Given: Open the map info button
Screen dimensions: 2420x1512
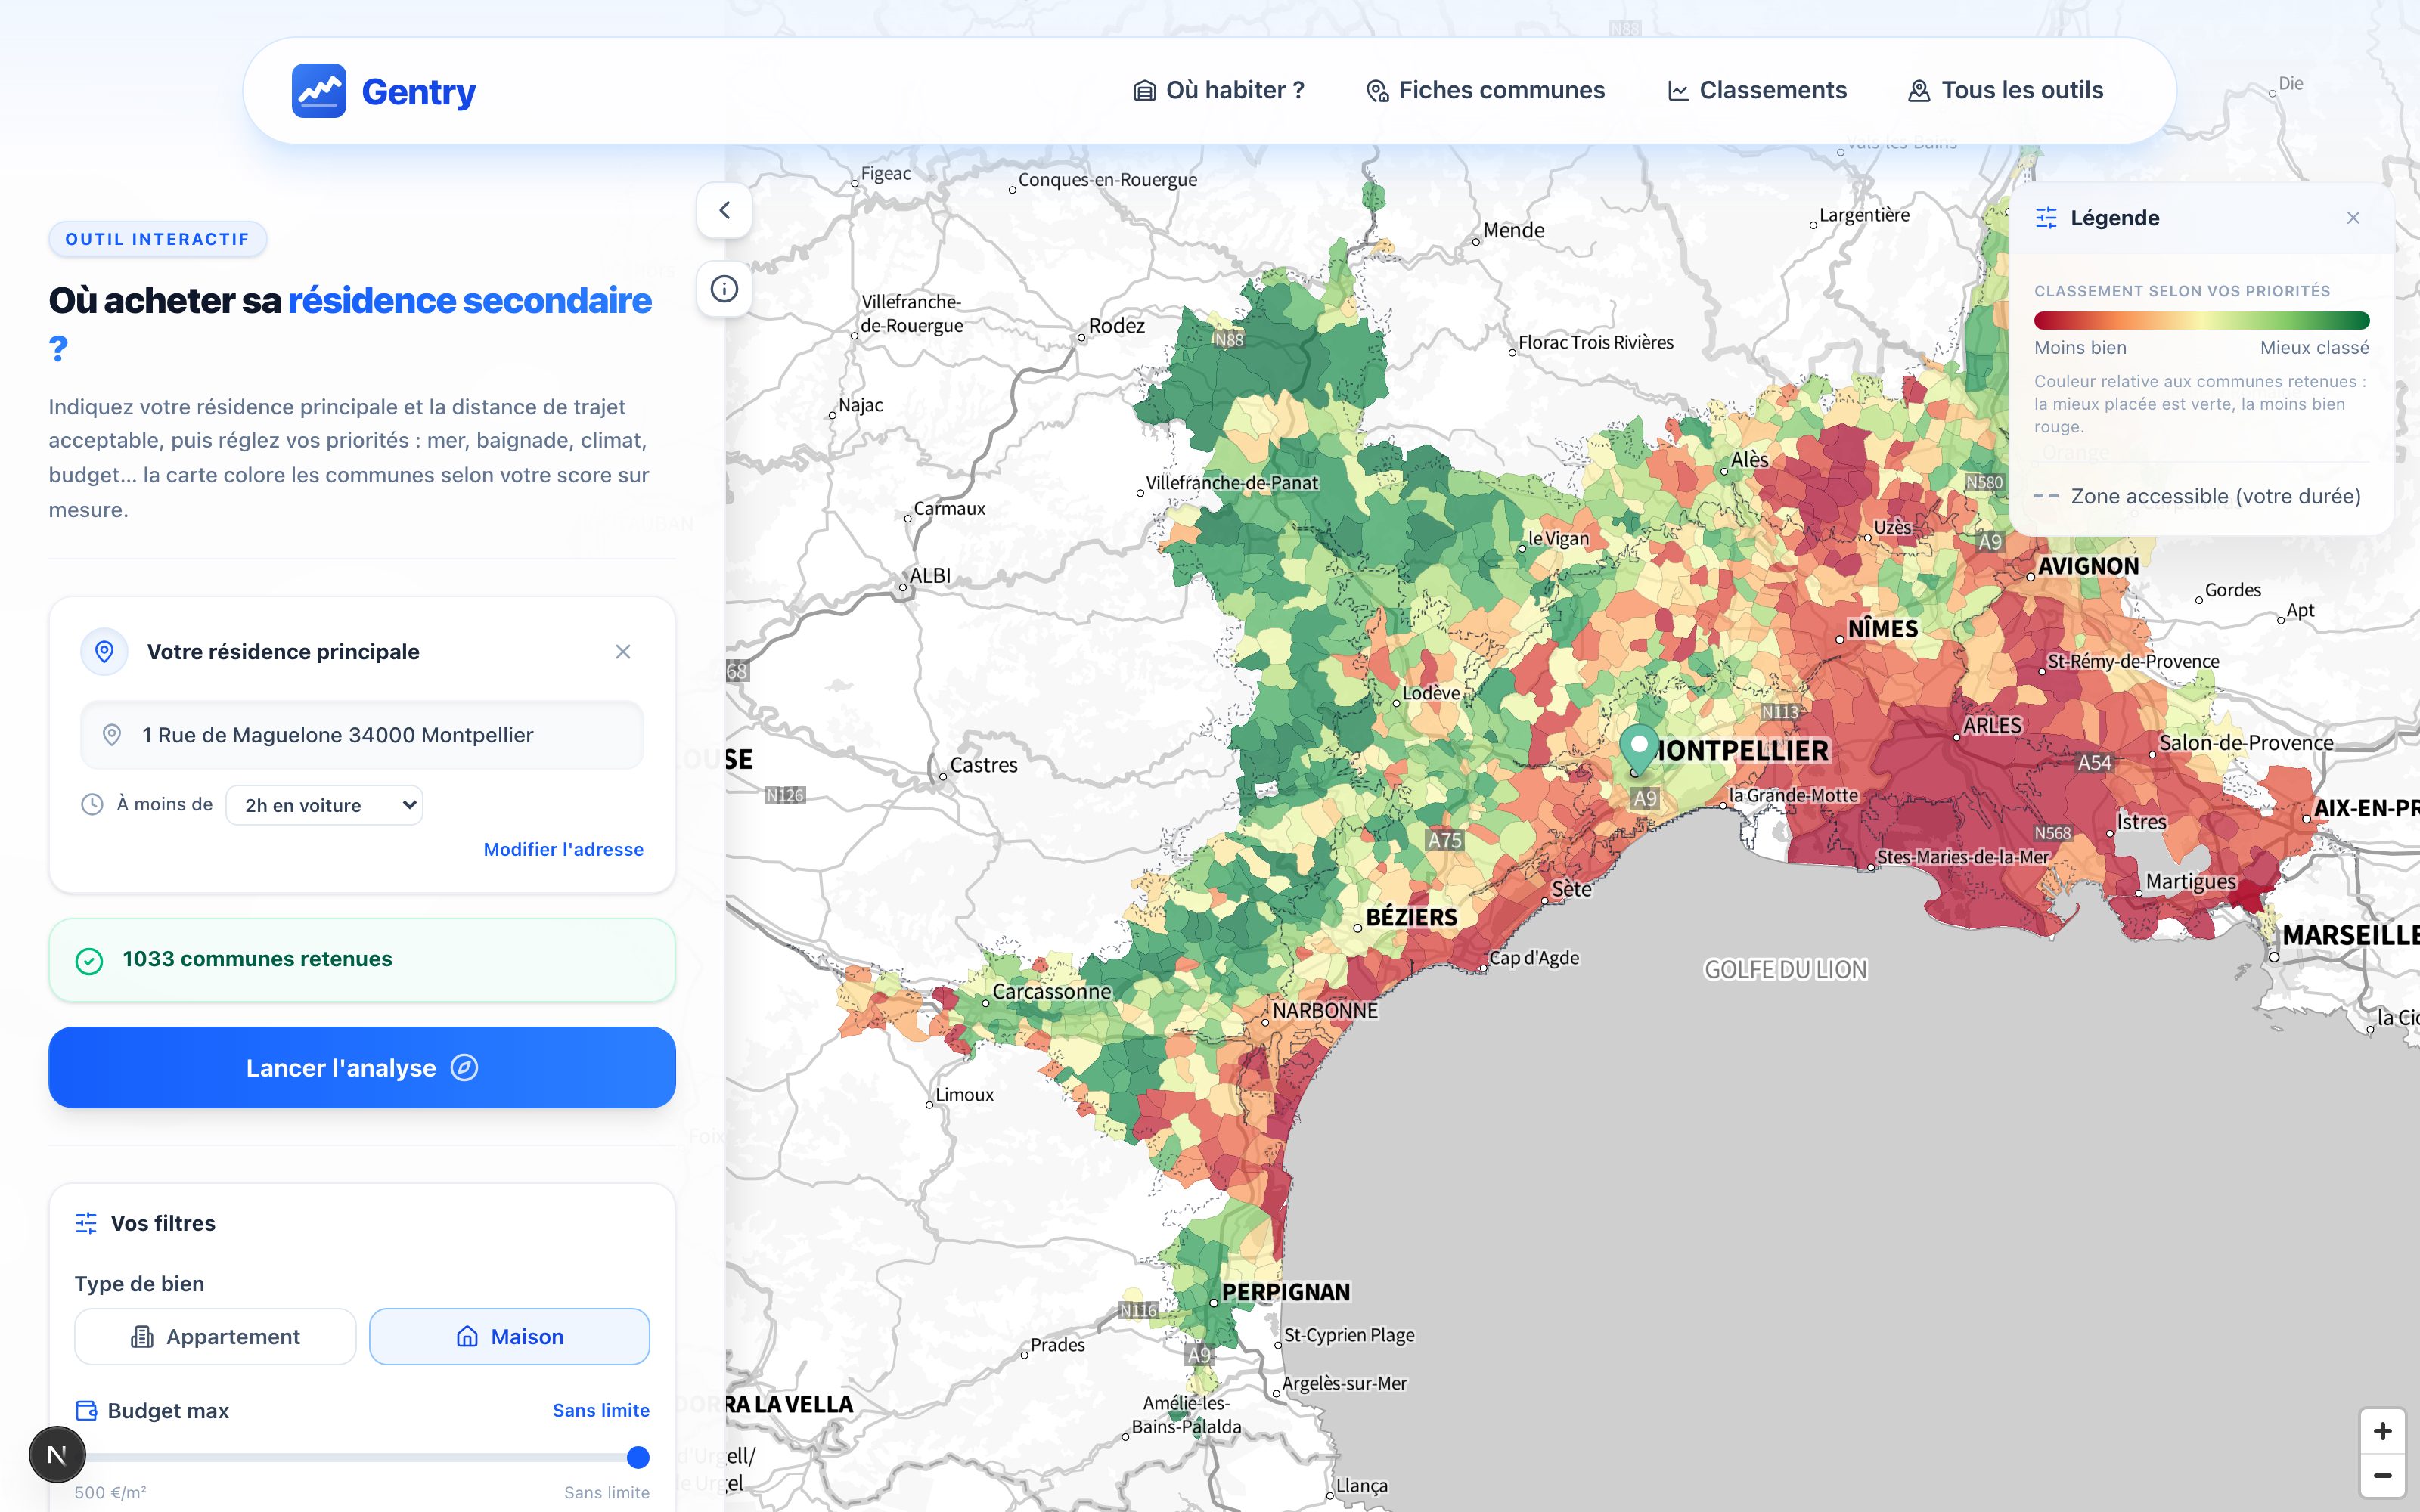Looking at the screenshot, I should (724, 289).
